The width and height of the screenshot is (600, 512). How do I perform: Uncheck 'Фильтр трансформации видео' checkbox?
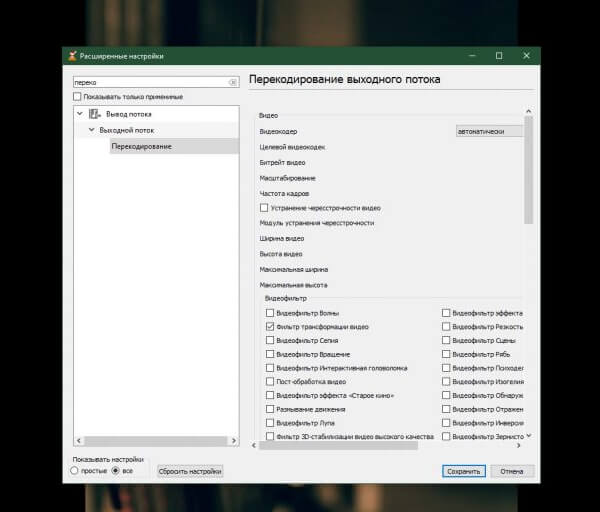(x=270, y=326)
